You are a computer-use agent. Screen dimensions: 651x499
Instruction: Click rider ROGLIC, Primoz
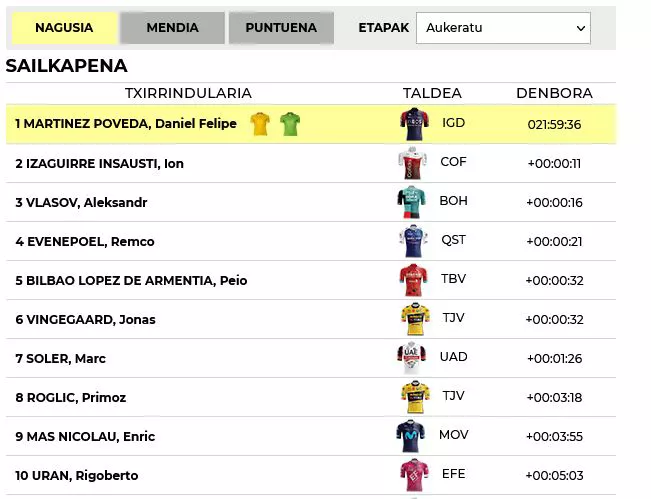click(x=71, y=397)
